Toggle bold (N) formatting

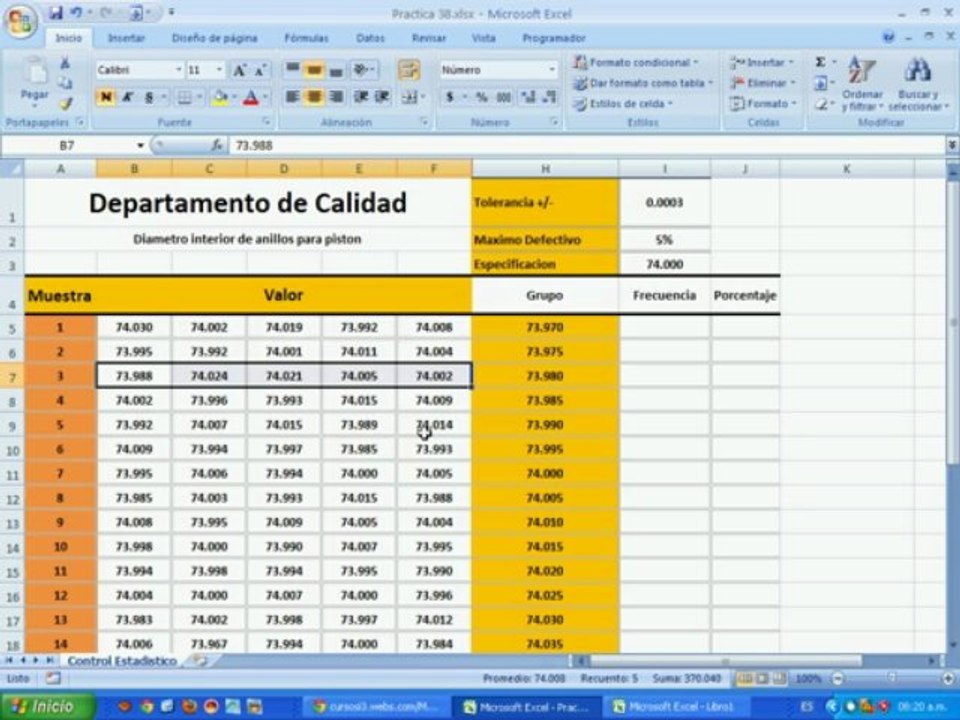[x=106, y=97]
